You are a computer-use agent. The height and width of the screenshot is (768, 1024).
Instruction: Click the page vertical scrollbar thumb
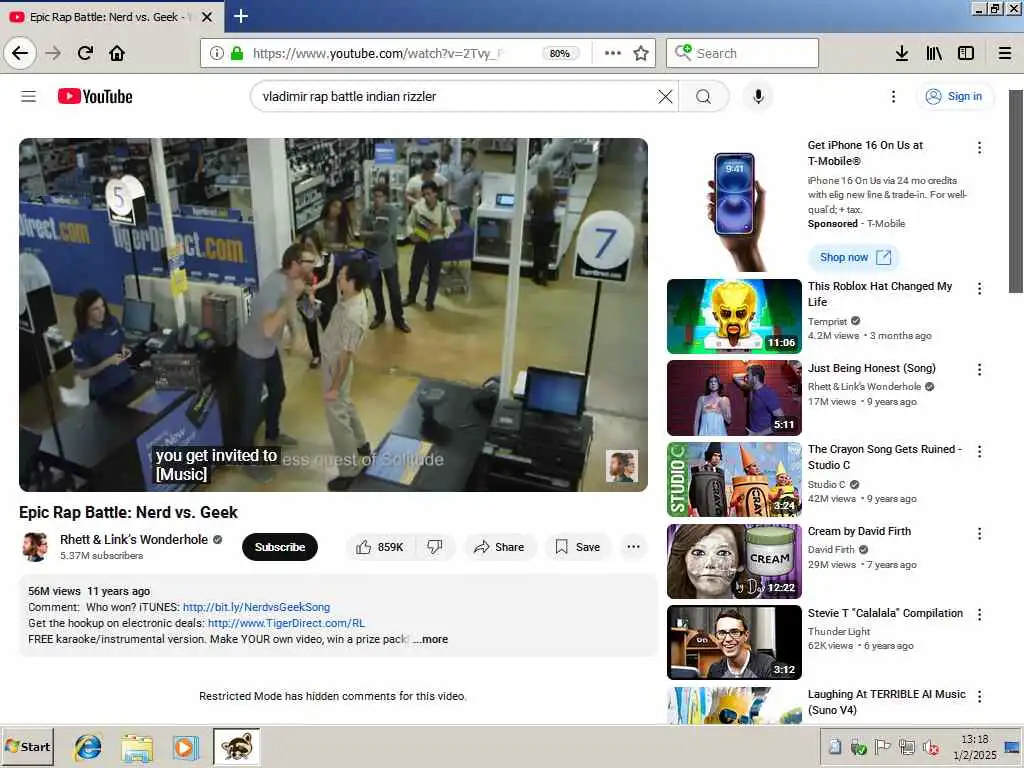1016,191
